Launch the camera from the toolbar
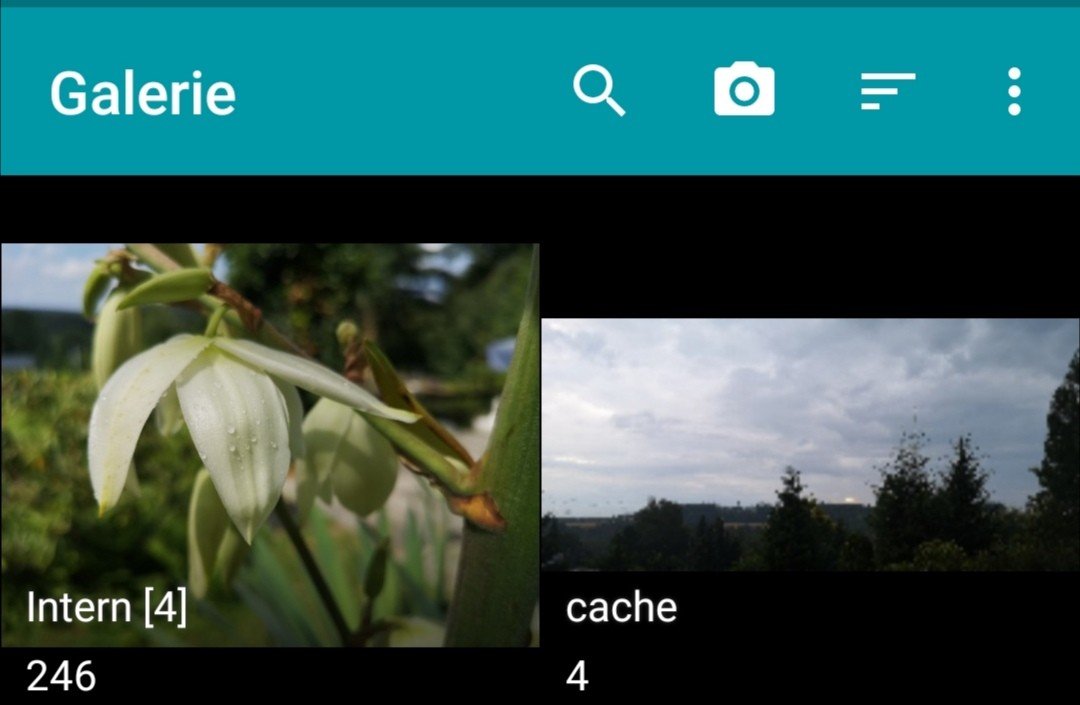The height and width of the screenshot is (705, 1080). pos(744,90)
